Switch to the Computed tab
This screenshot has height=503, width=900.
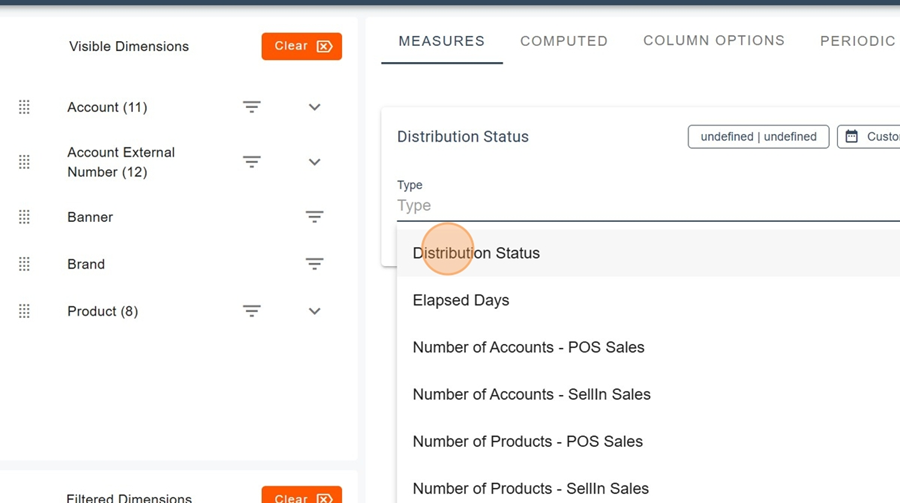click(x=564, y=41)
